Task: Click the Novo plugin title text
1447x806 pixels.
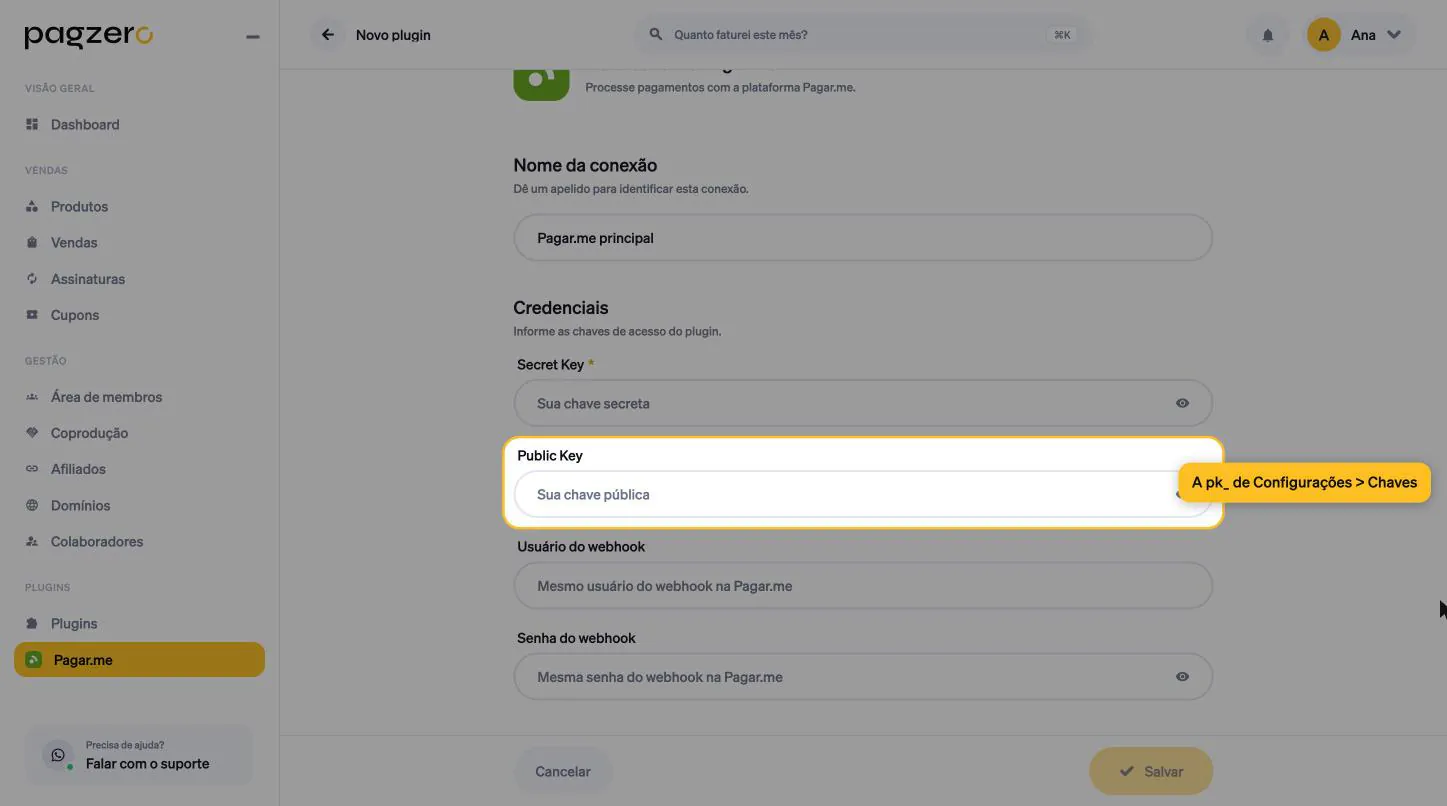Action: coord(393,35)
